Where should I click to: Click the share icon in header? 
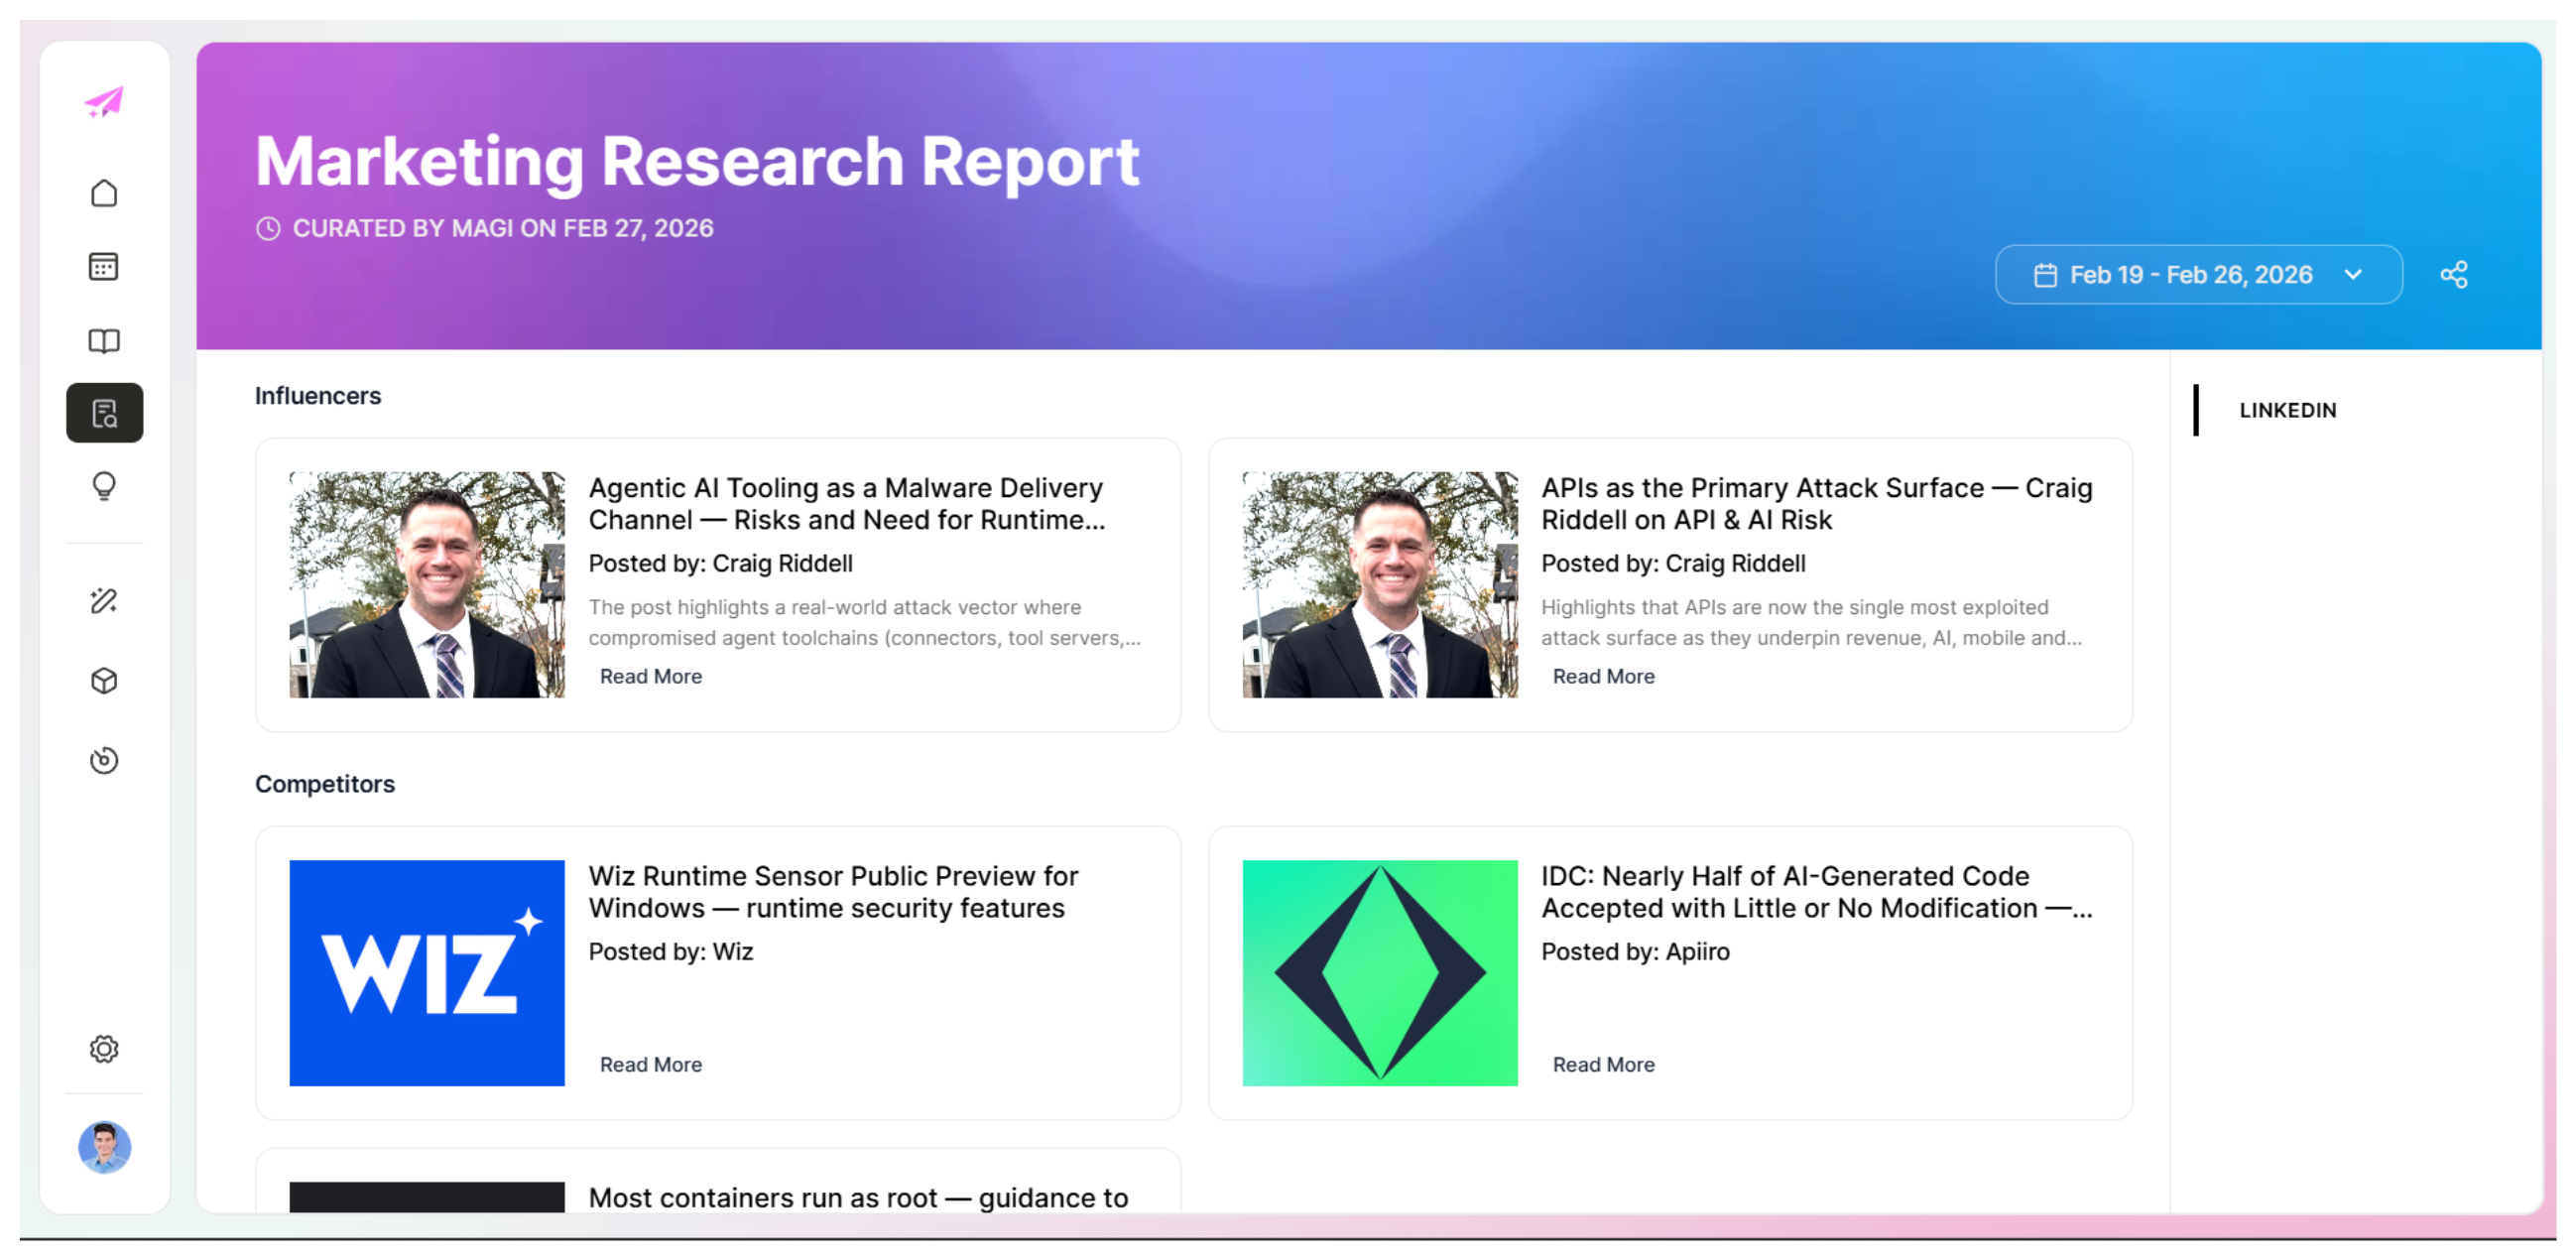2453,274
